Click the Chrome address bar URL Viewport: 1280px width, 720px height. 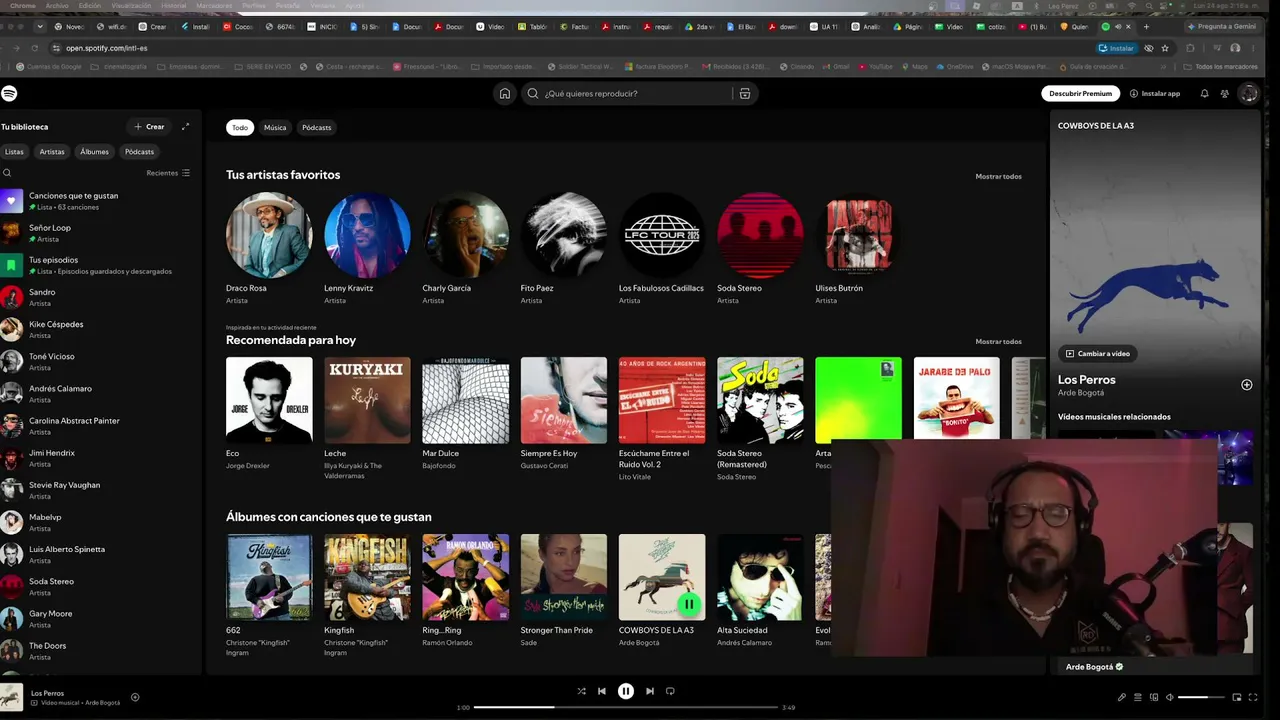(106, 48)
